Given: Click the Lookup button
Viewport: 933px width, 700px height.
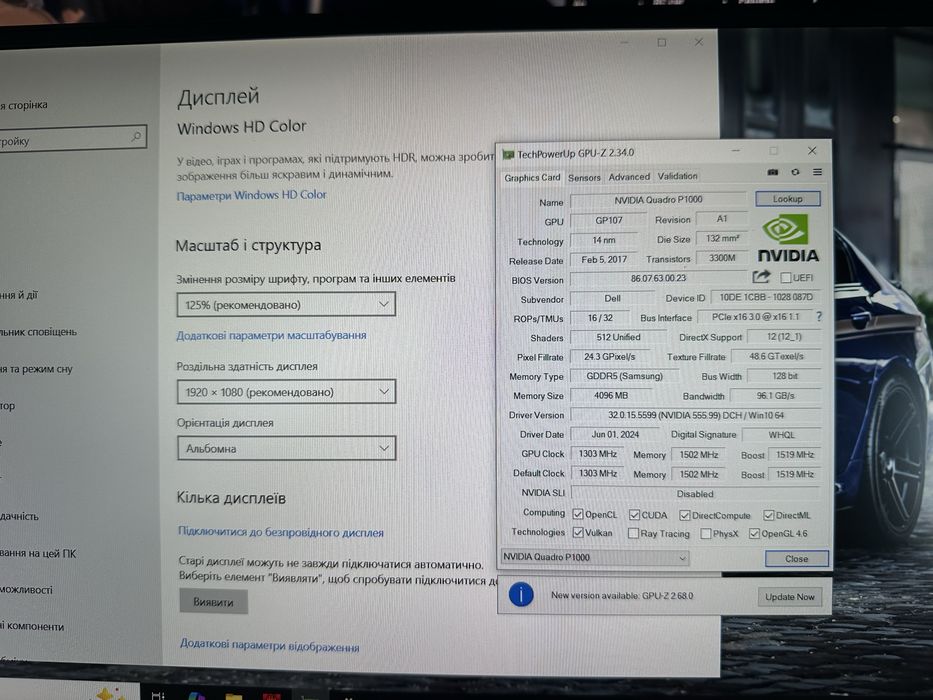Looking at the screenshot, I should 787,199.
